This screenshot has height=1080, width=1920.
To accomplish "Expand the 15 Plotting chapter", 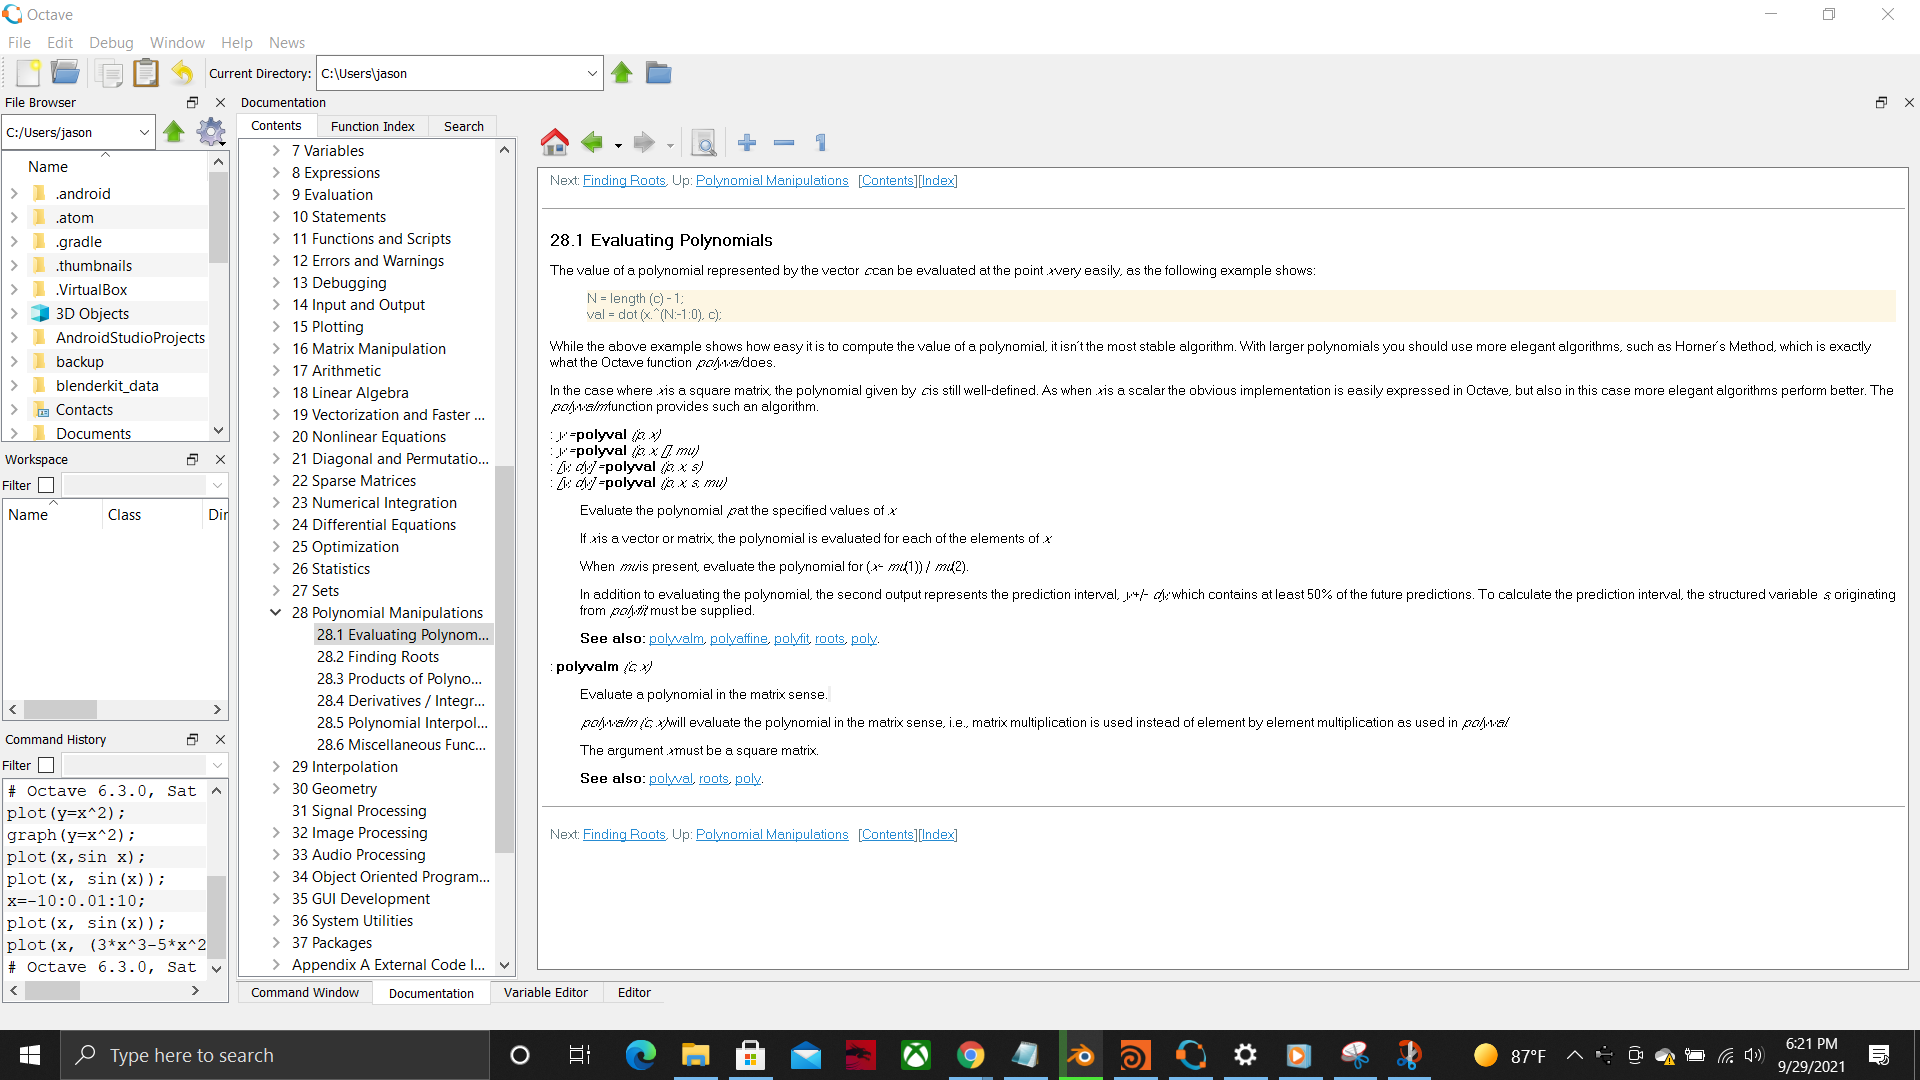I will click(276, 327).
